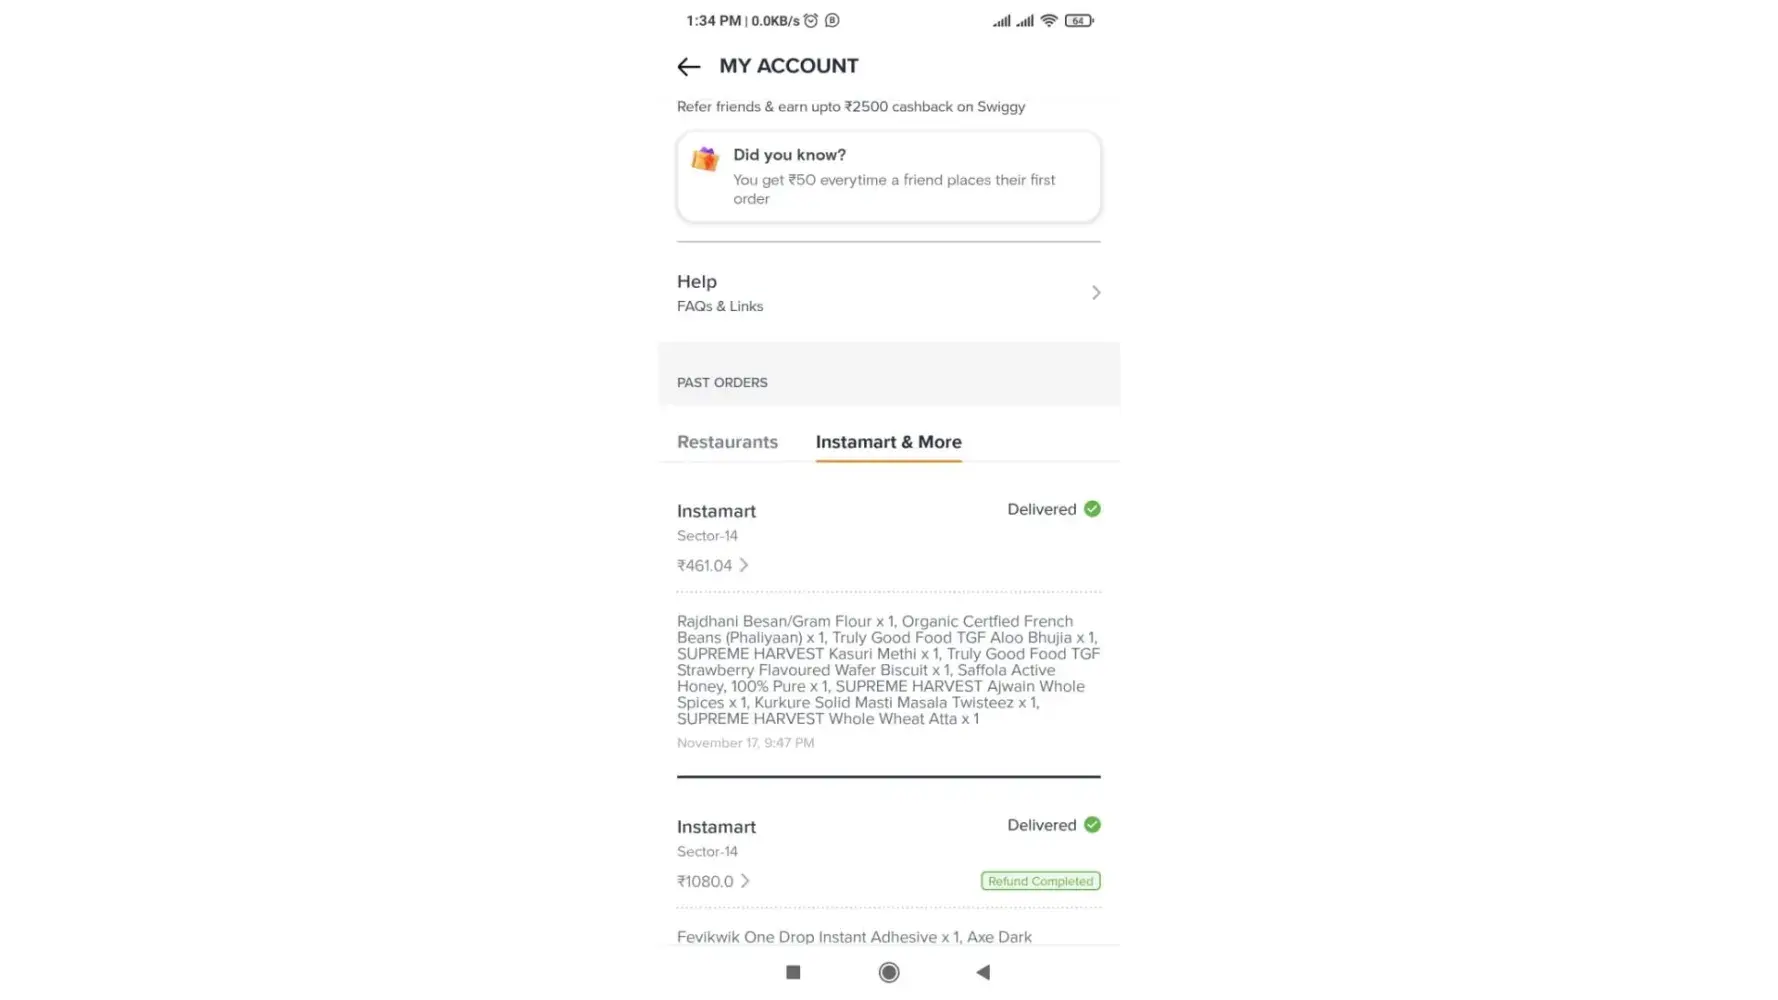Screen dimensions: 1778x1000
Task: Tap the gift box icon
Action: click(705, 159)
